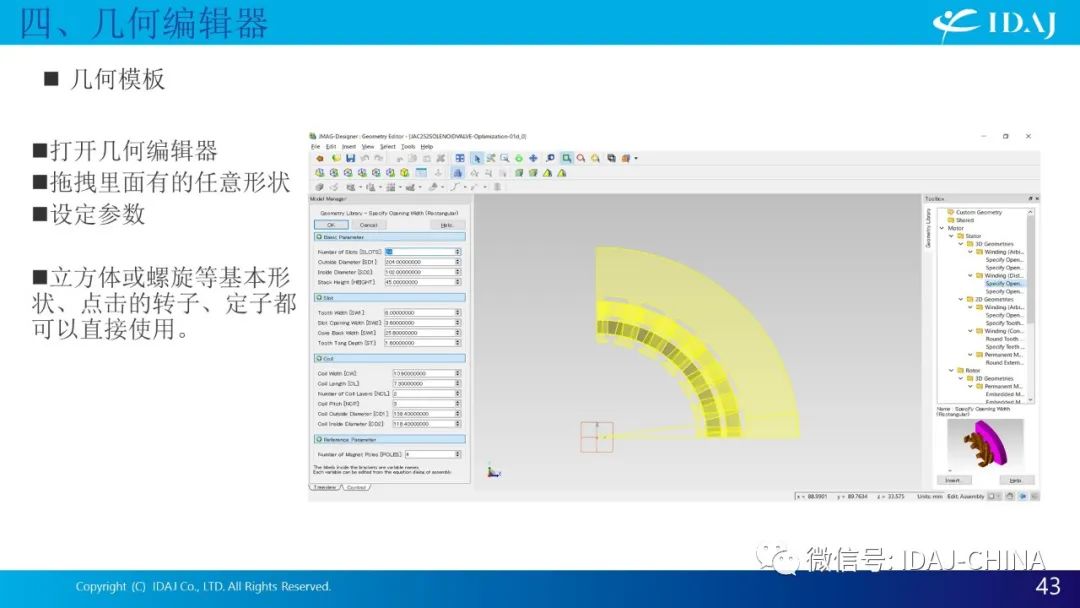1080x608 pixels.
Task: Collapse the Reference Parameter section
Action: click(318, 439)
